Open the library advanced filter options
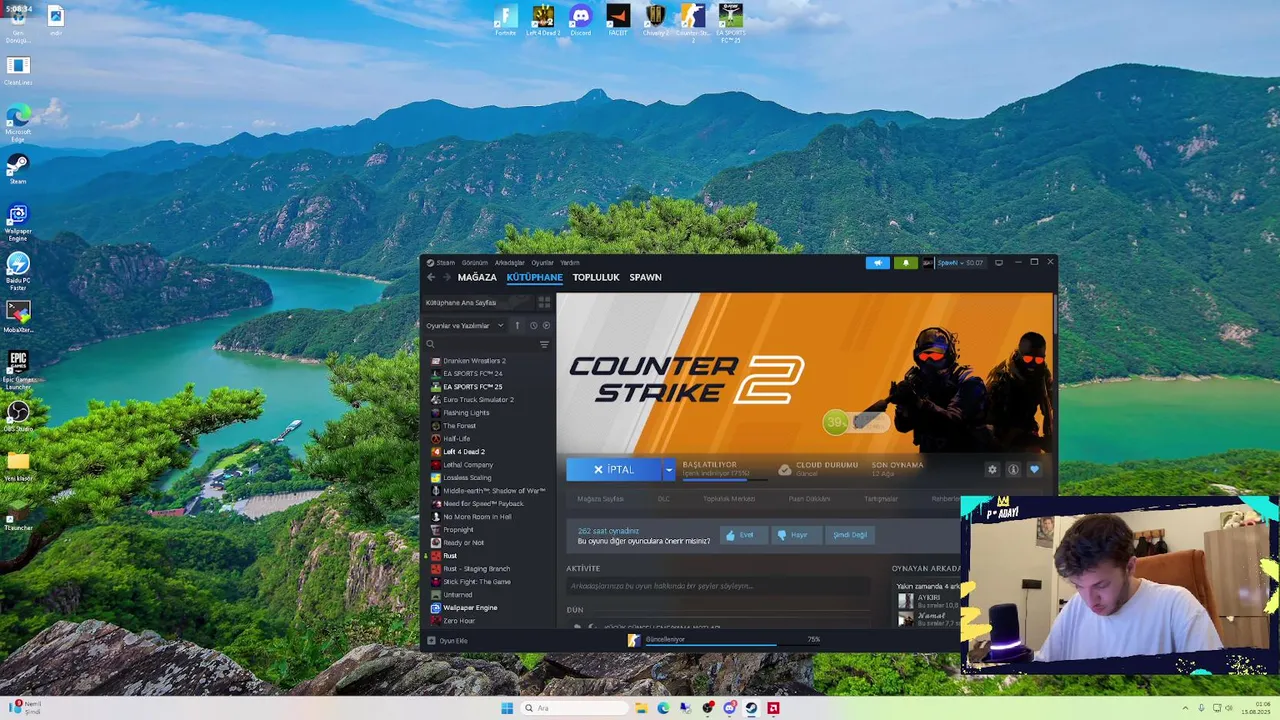1280x720 pixels. 544,344
